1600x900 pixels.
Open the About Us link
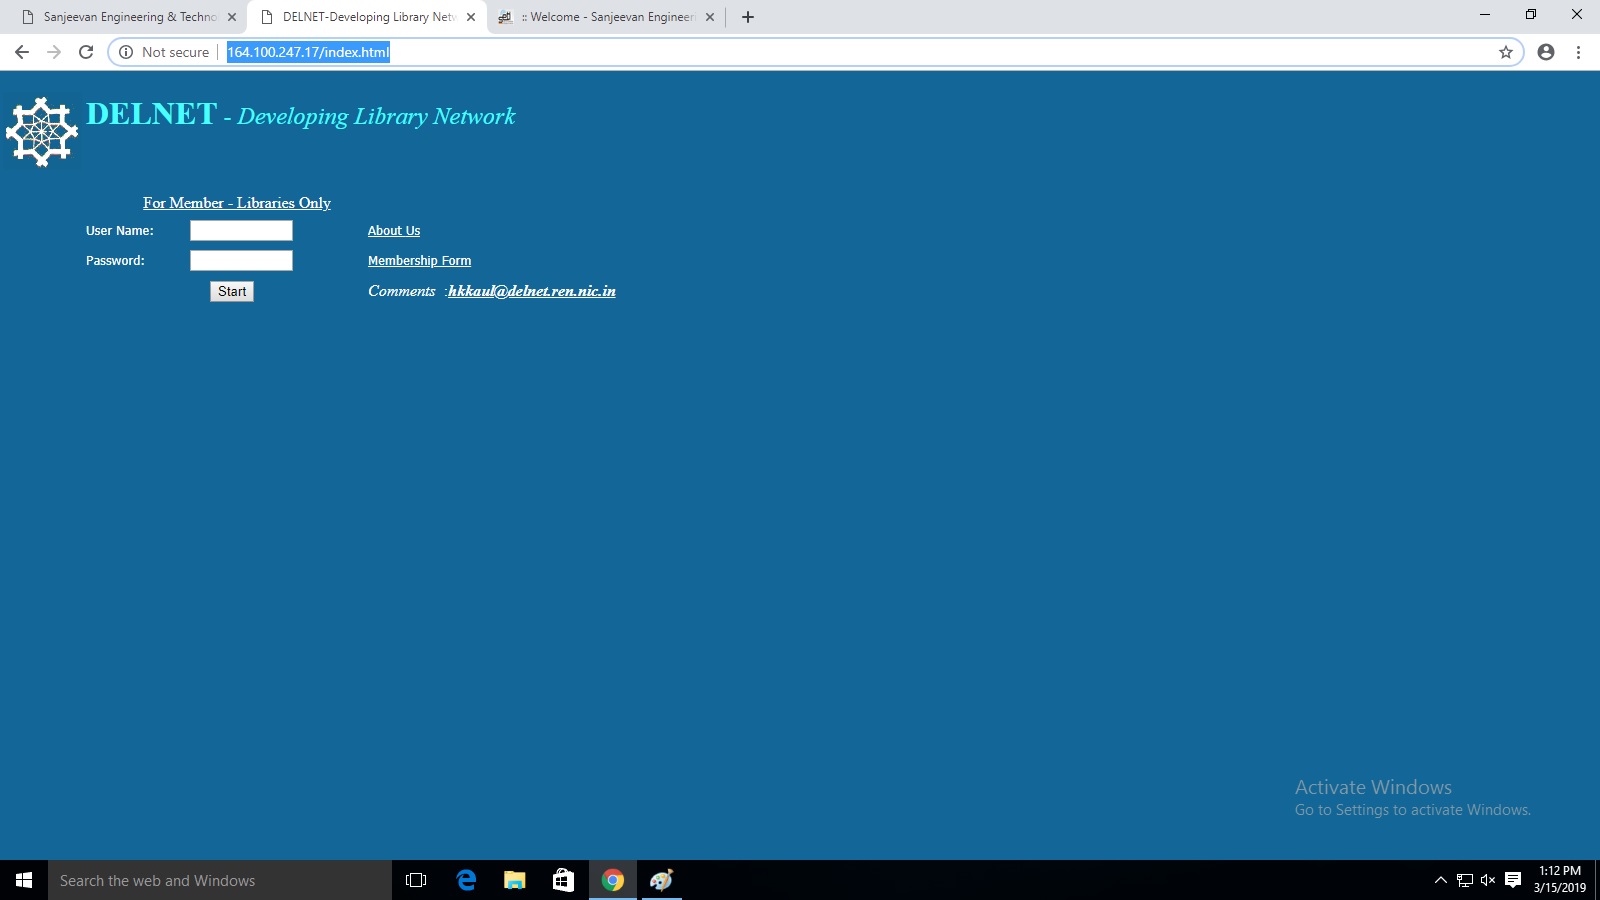click(x=394, y=231)
